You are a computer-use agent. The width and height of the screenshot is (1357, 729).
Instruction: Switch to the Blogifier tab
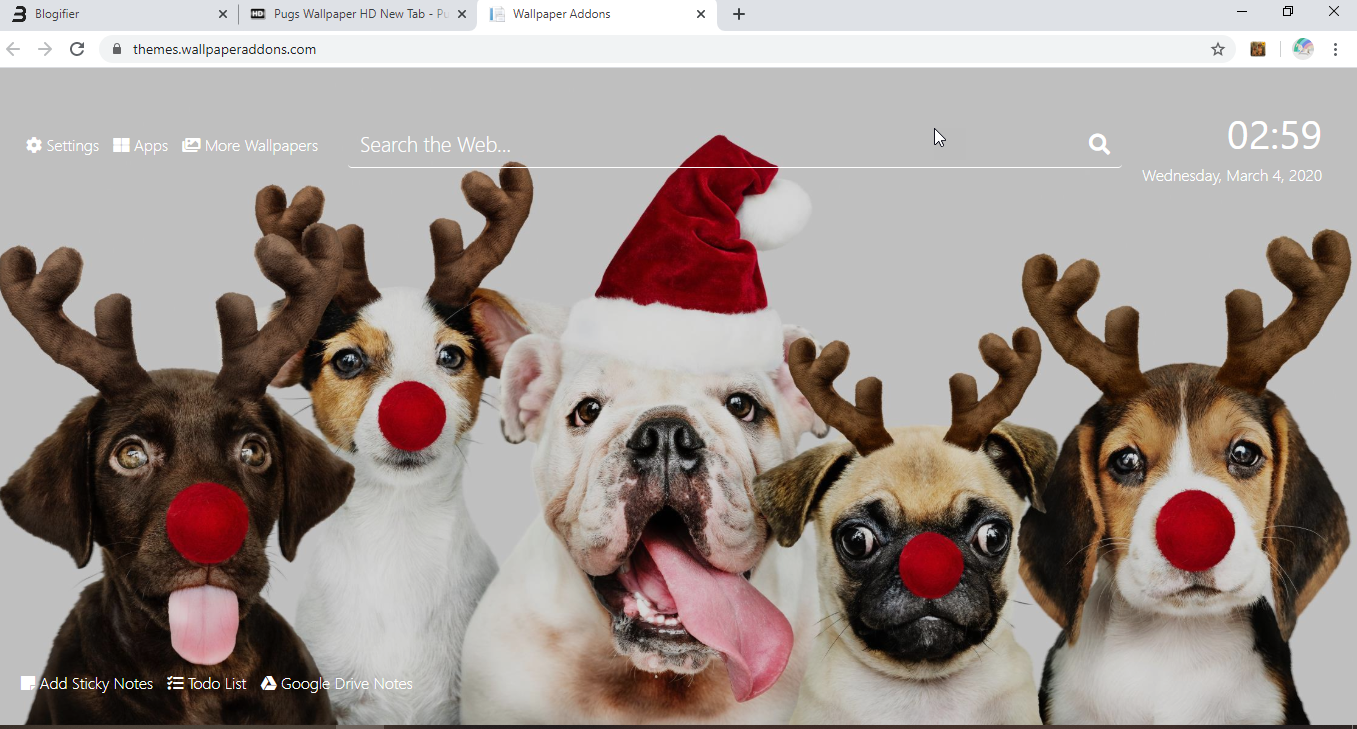tap(119, 14)
